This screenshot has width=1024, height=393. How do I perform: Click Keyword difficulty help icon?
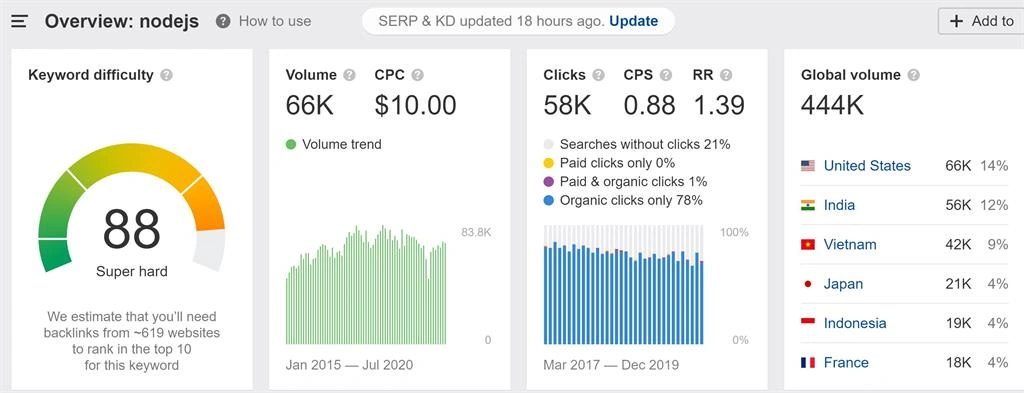[x=167, y=75]
